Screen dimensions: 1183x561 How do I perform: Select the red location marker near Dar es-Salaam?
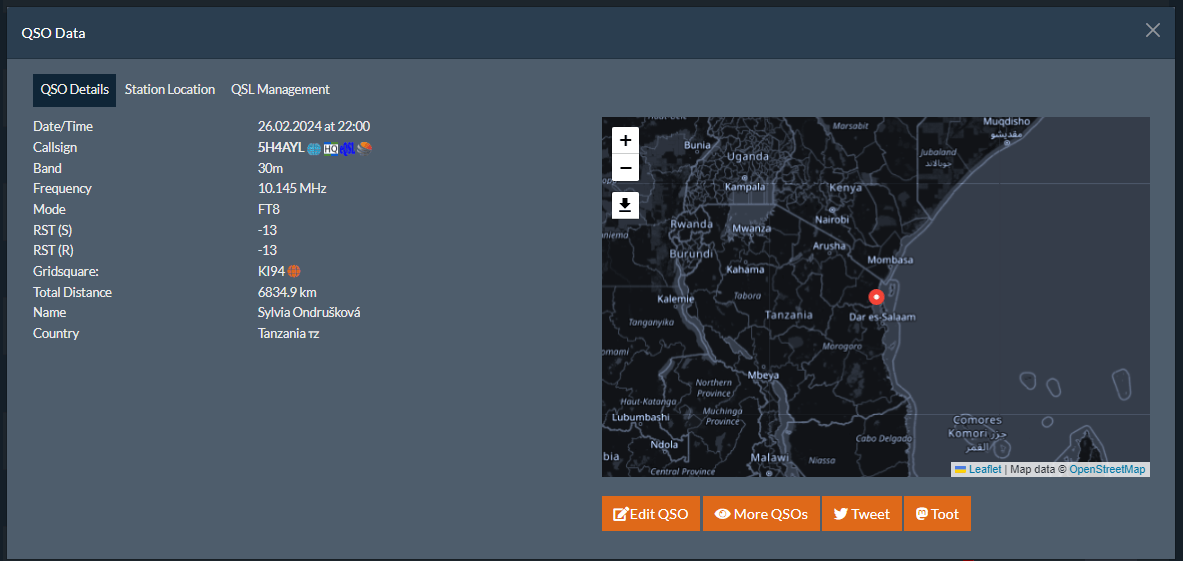click(x=876, y=297)
